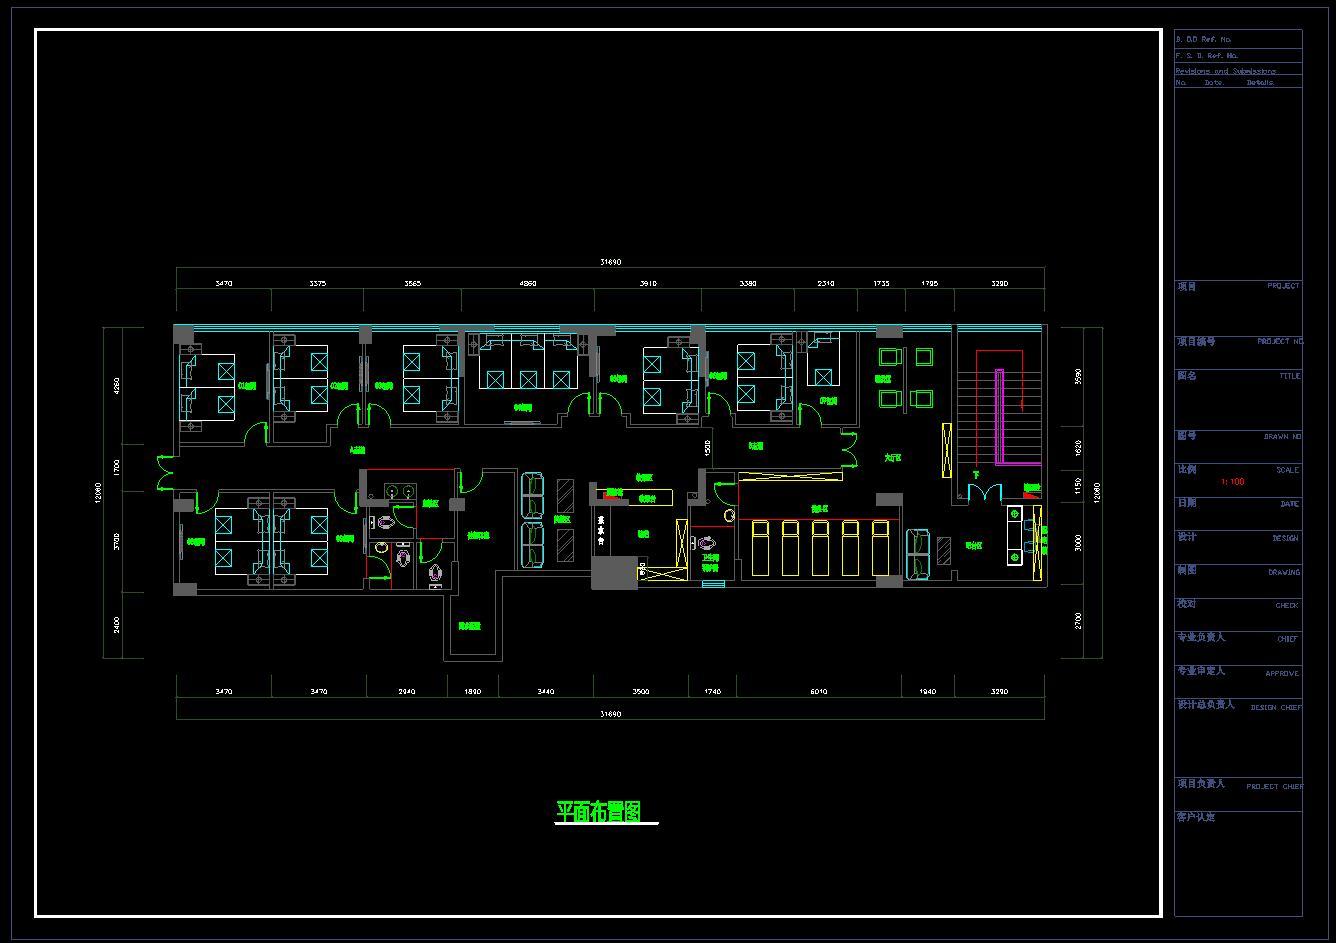This screenshot has height=943, width=1336.
Task: Select the 1795 dimension label
Action: [x=929, y=284]
